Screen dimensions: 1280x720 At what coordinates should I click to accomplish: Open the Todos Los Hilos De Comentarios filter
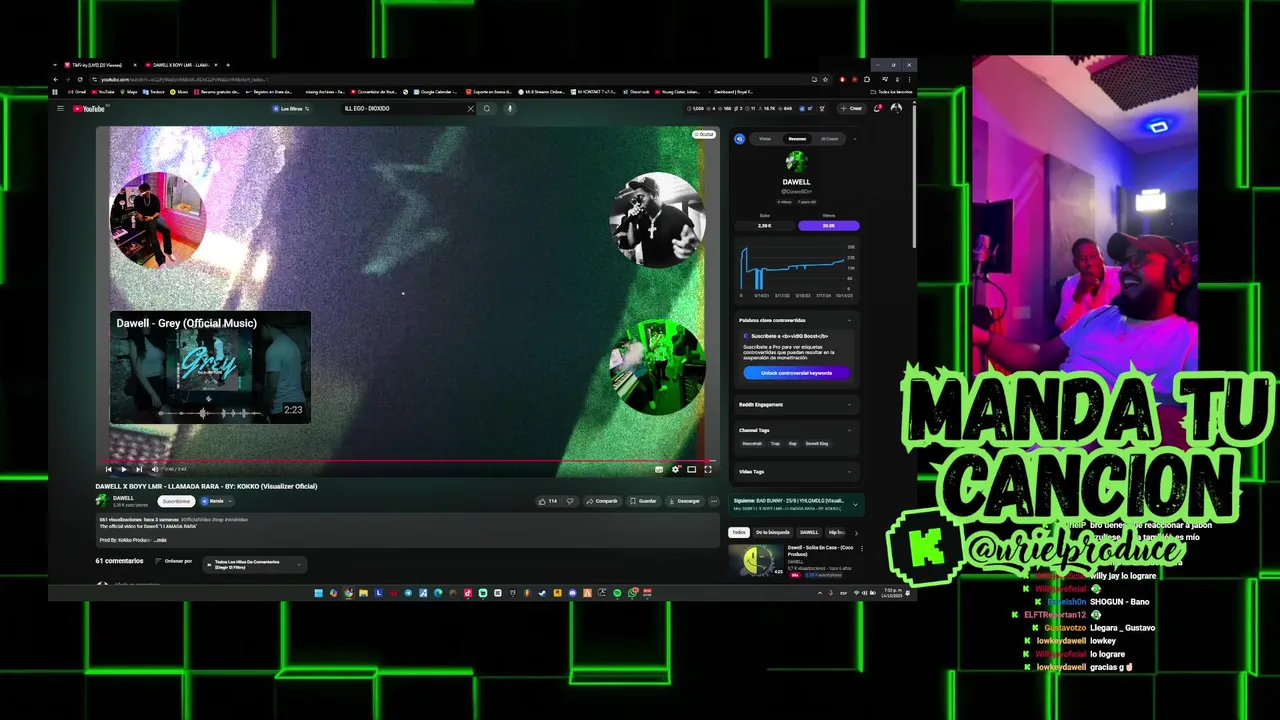point(254,565)
